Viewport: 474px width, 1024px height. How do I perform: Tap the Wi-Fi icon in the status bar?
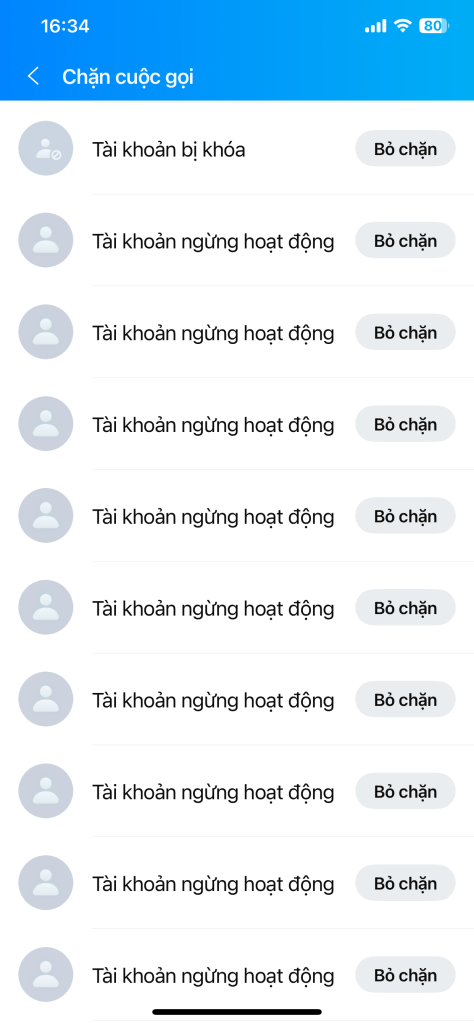coord(403,26)
